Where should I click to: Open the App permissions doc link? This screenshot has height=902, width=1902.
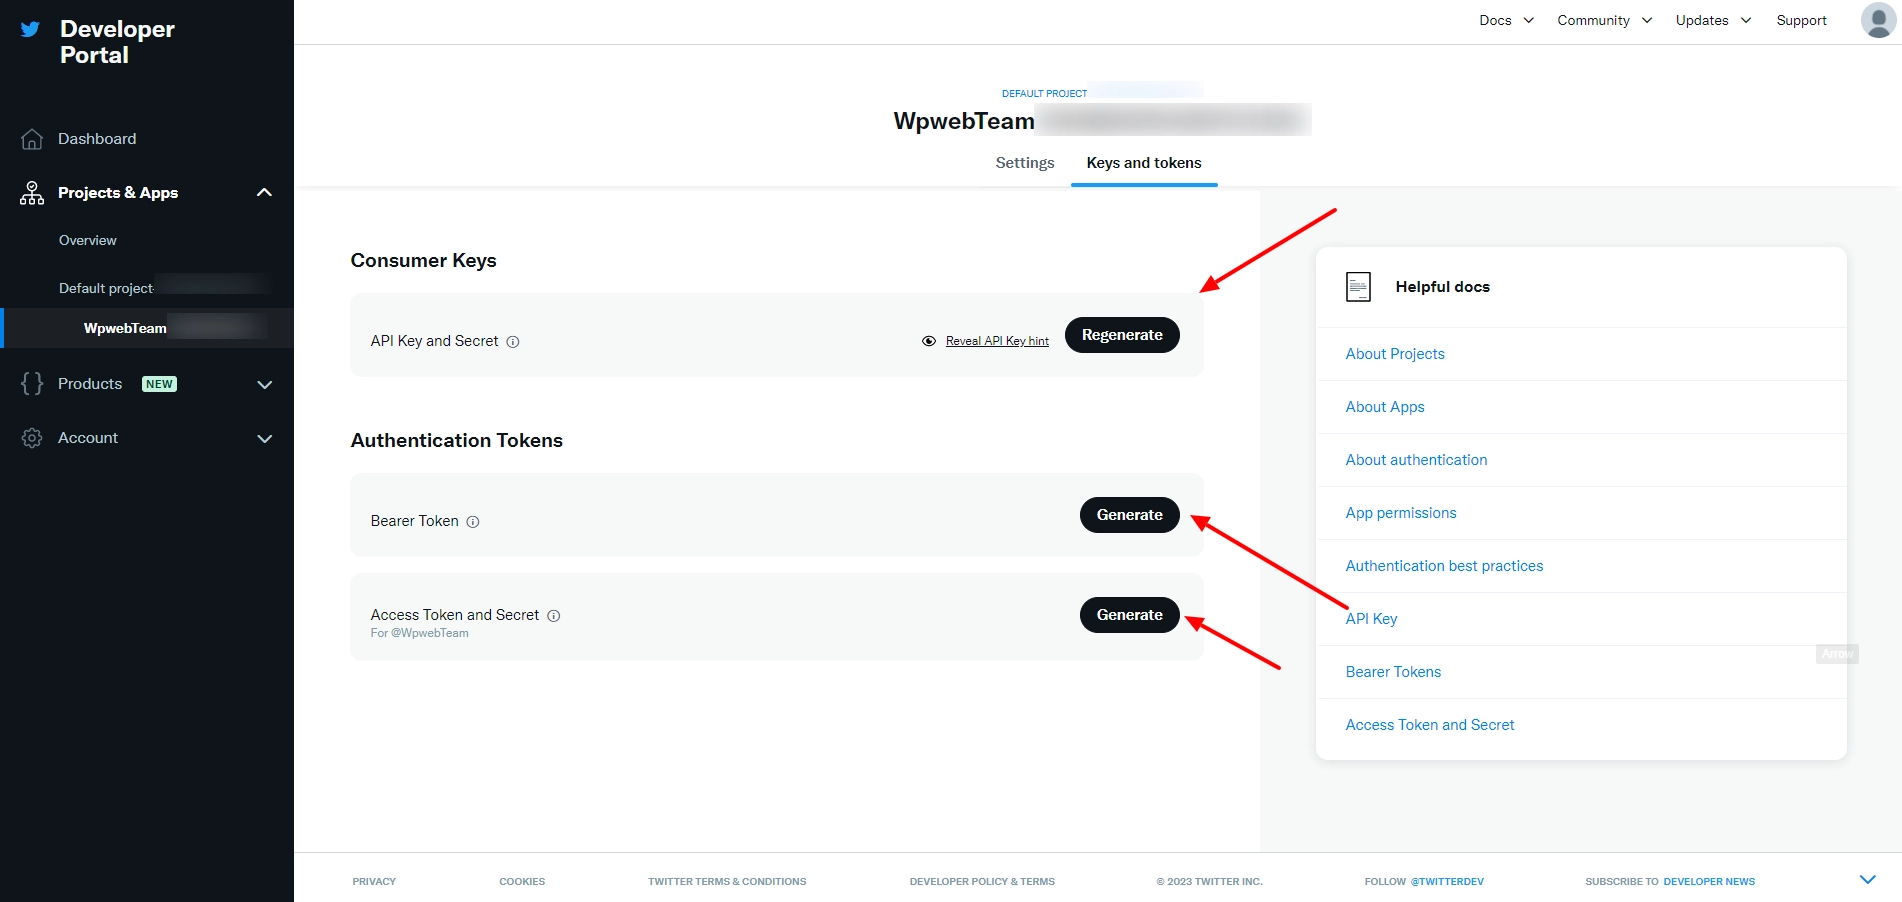point(1401,513)
